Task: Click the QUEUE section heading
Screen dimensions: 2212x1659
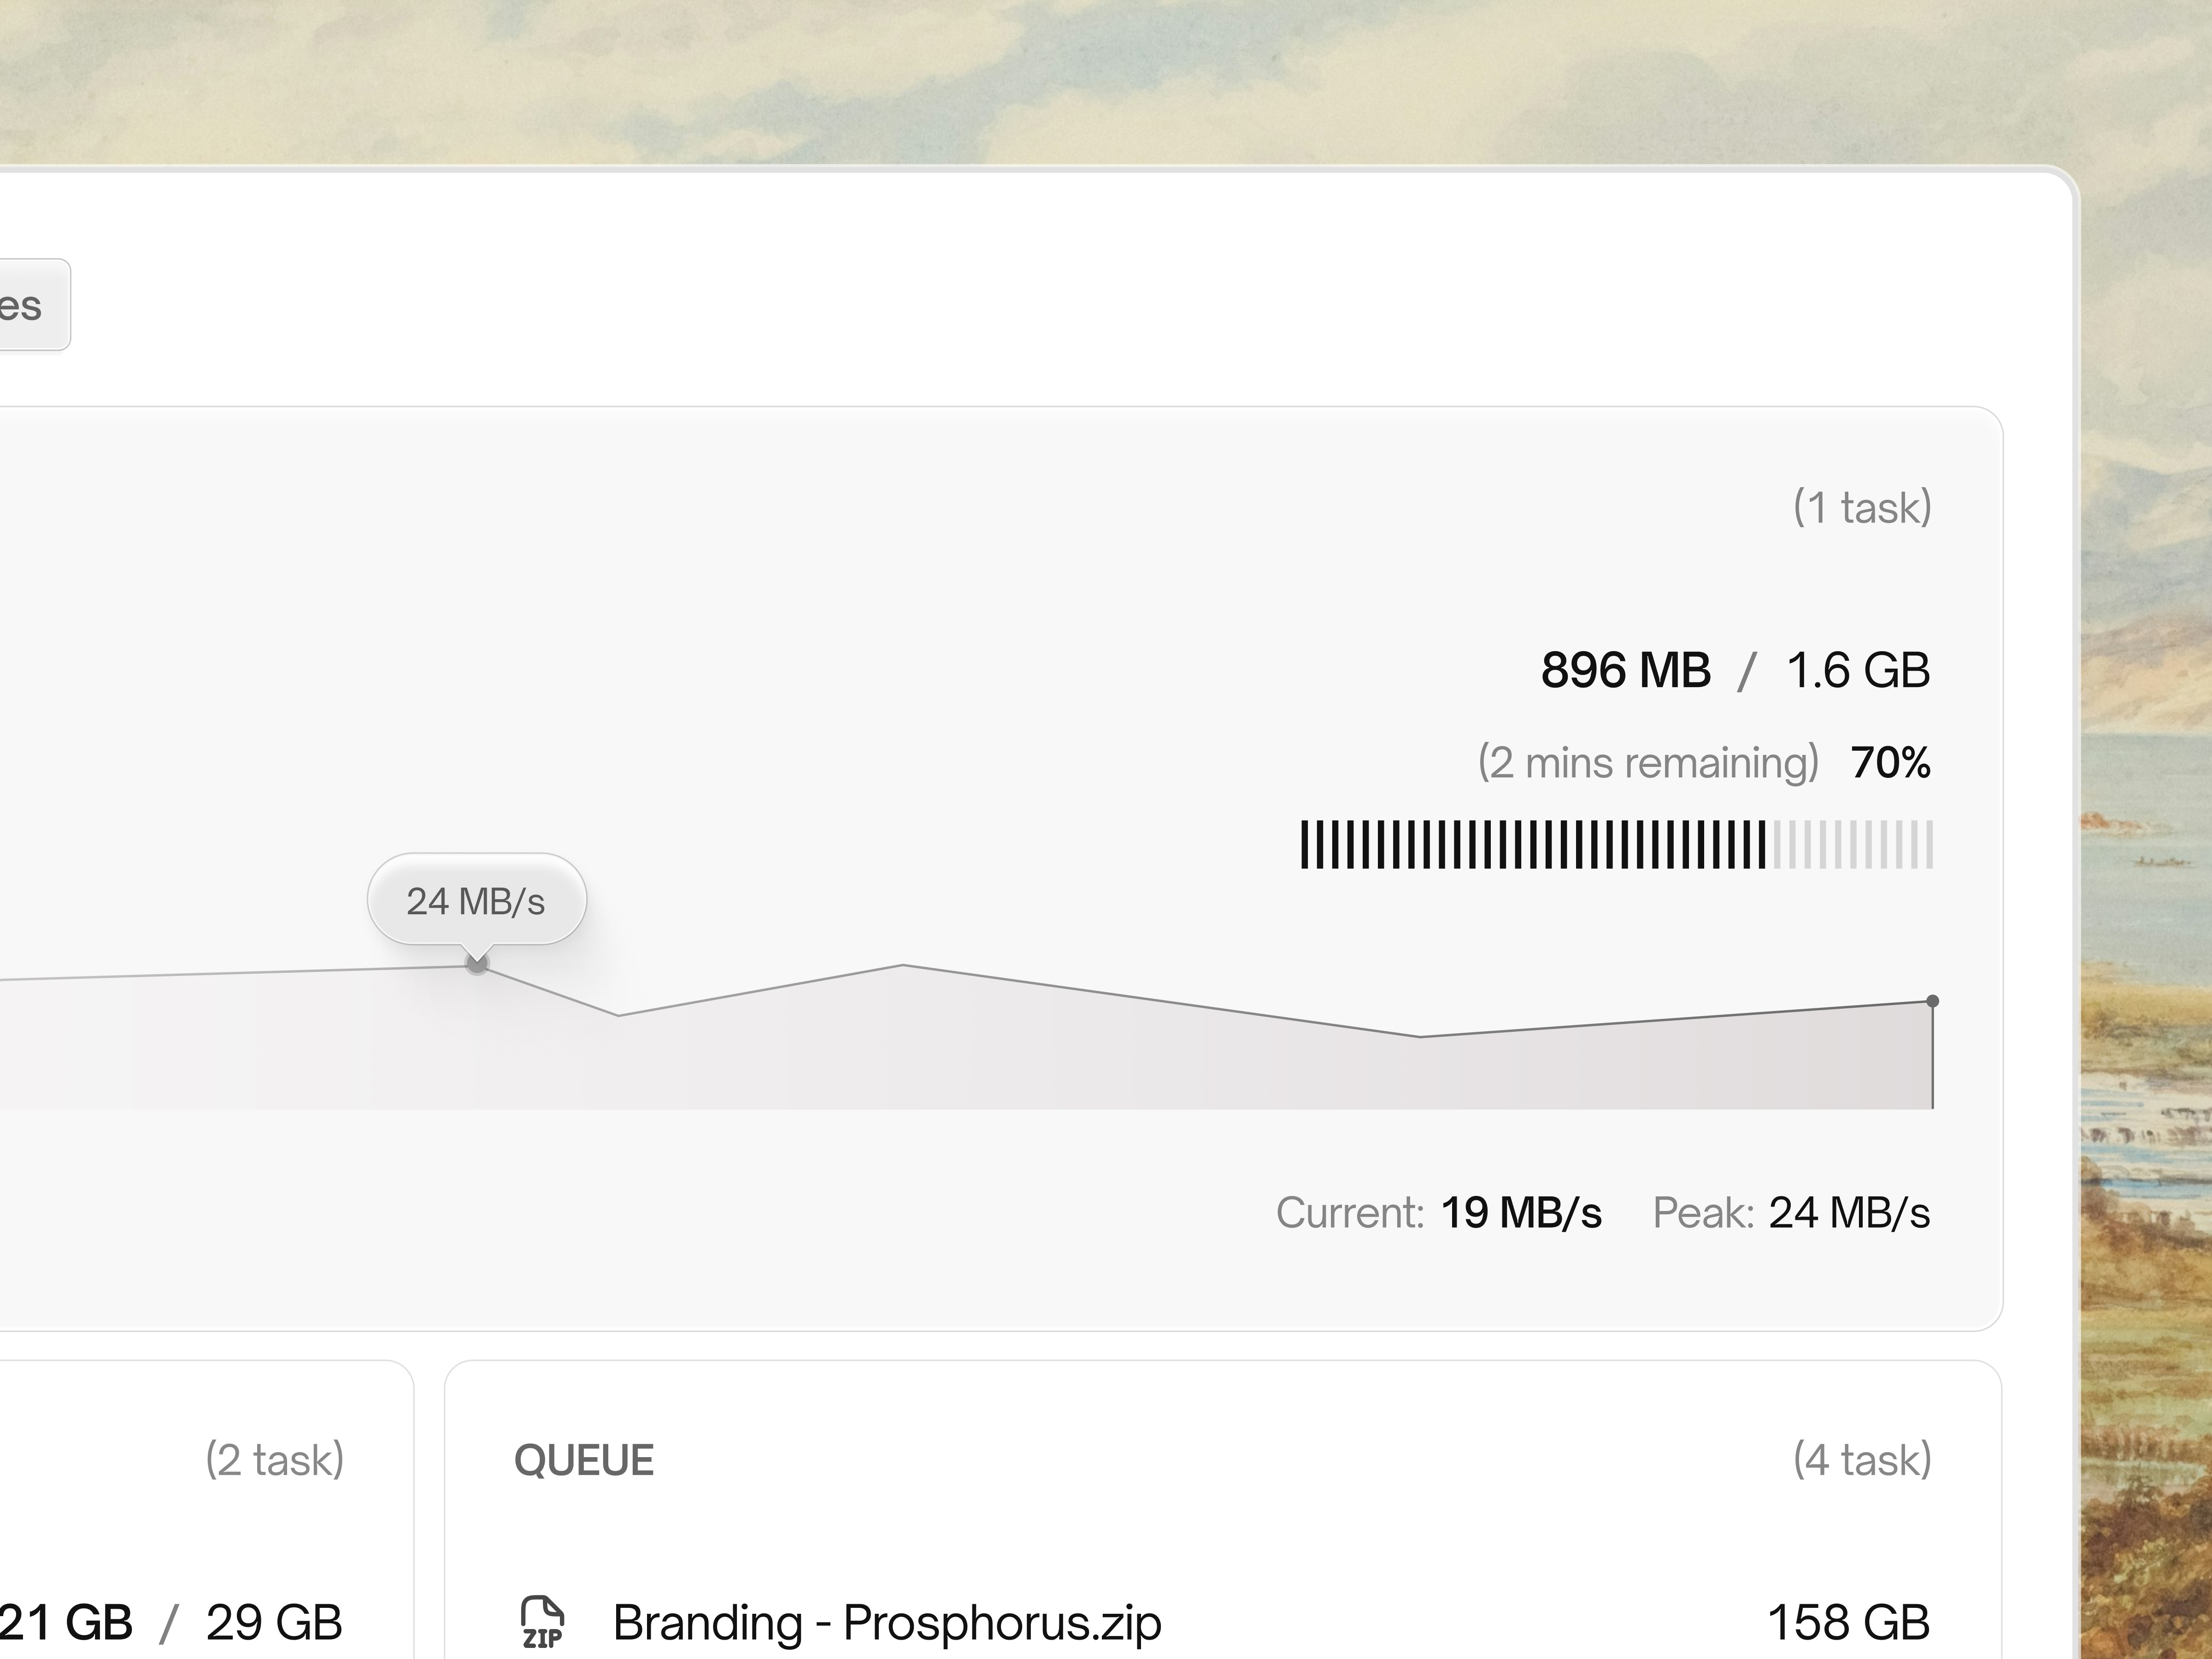Action: coord(584,1461)
